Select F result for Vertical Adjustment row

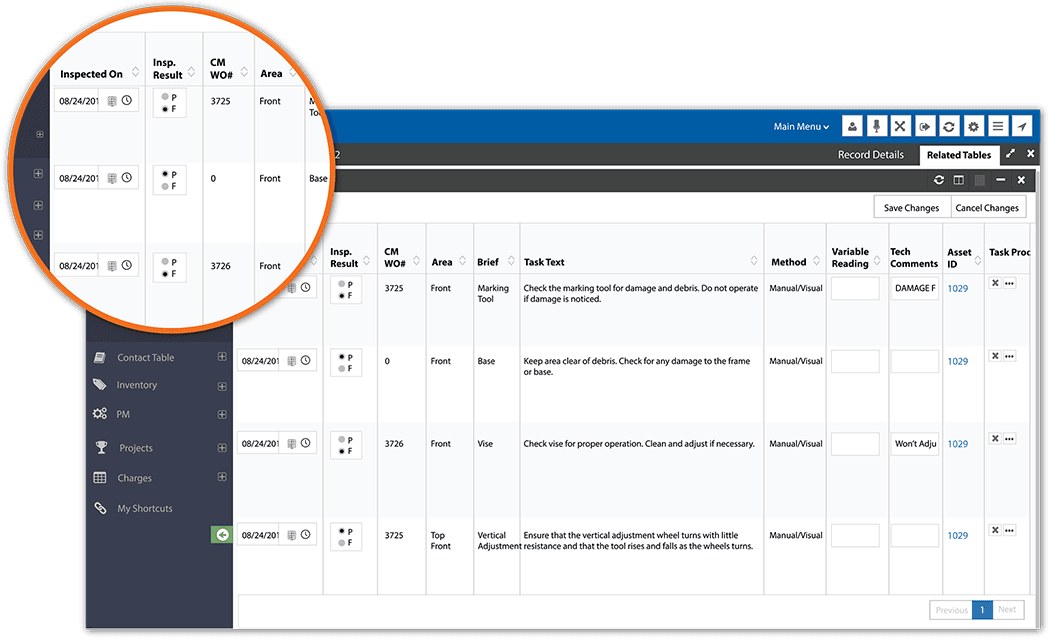342,543
